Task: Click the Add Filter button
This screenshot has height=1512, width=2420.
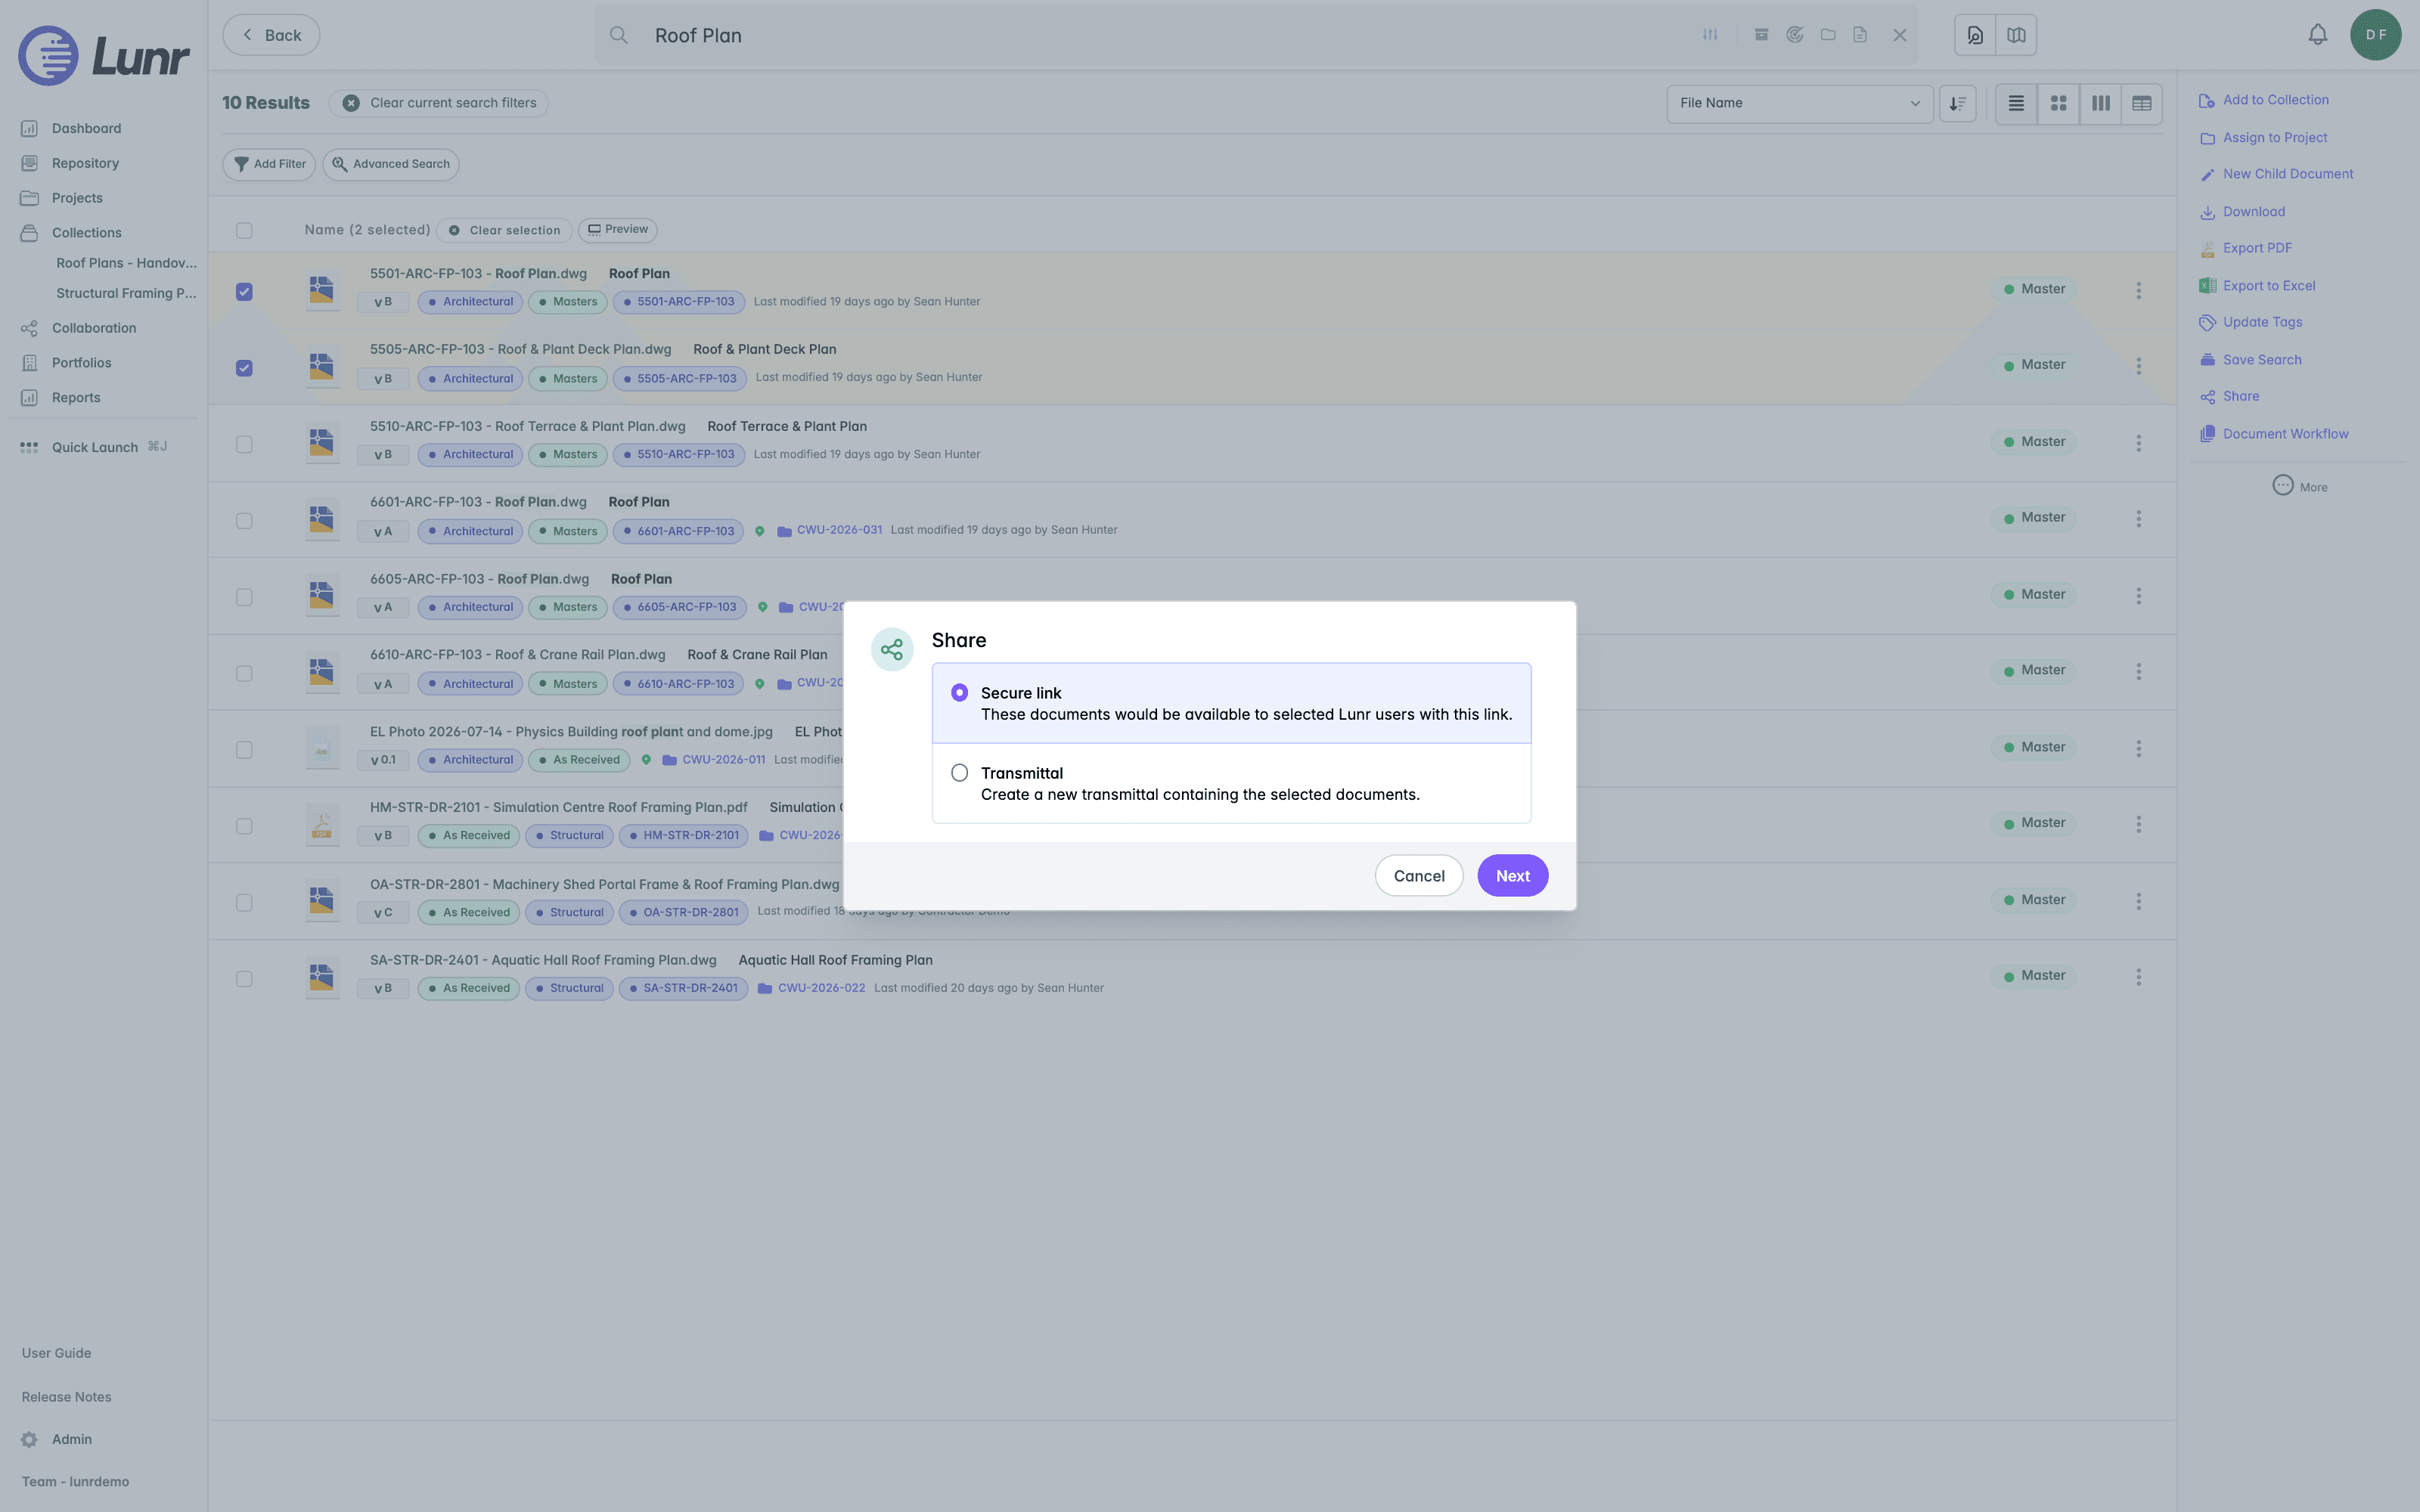Action: pyautogui.click(x=269, y=164)
